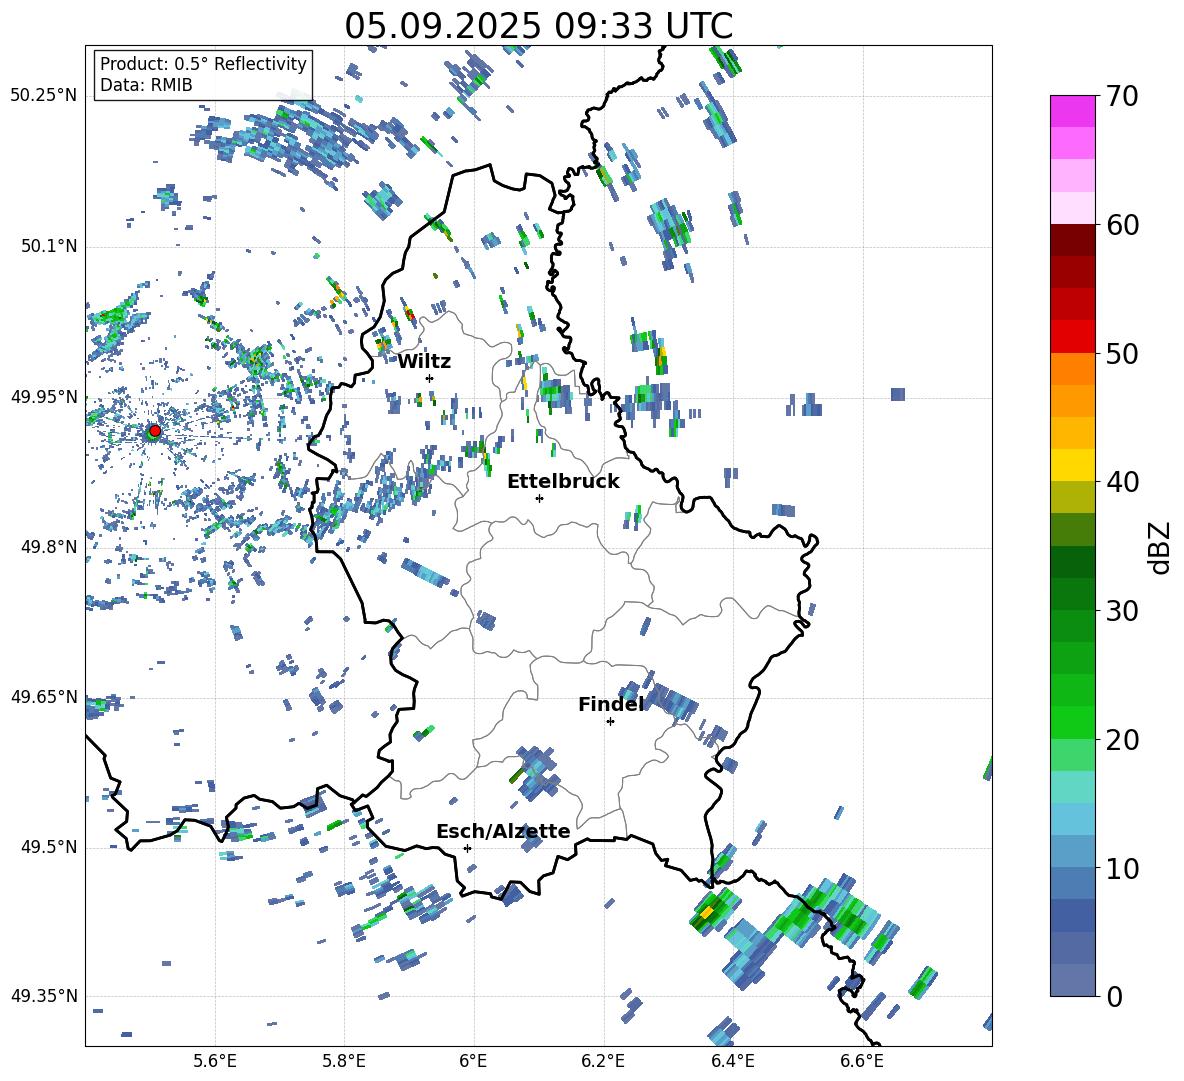This screenshot has width=1184, height=1081.
Task: Click the Wiltz city label
Action: pyautogui.click(x=424, y=362)
